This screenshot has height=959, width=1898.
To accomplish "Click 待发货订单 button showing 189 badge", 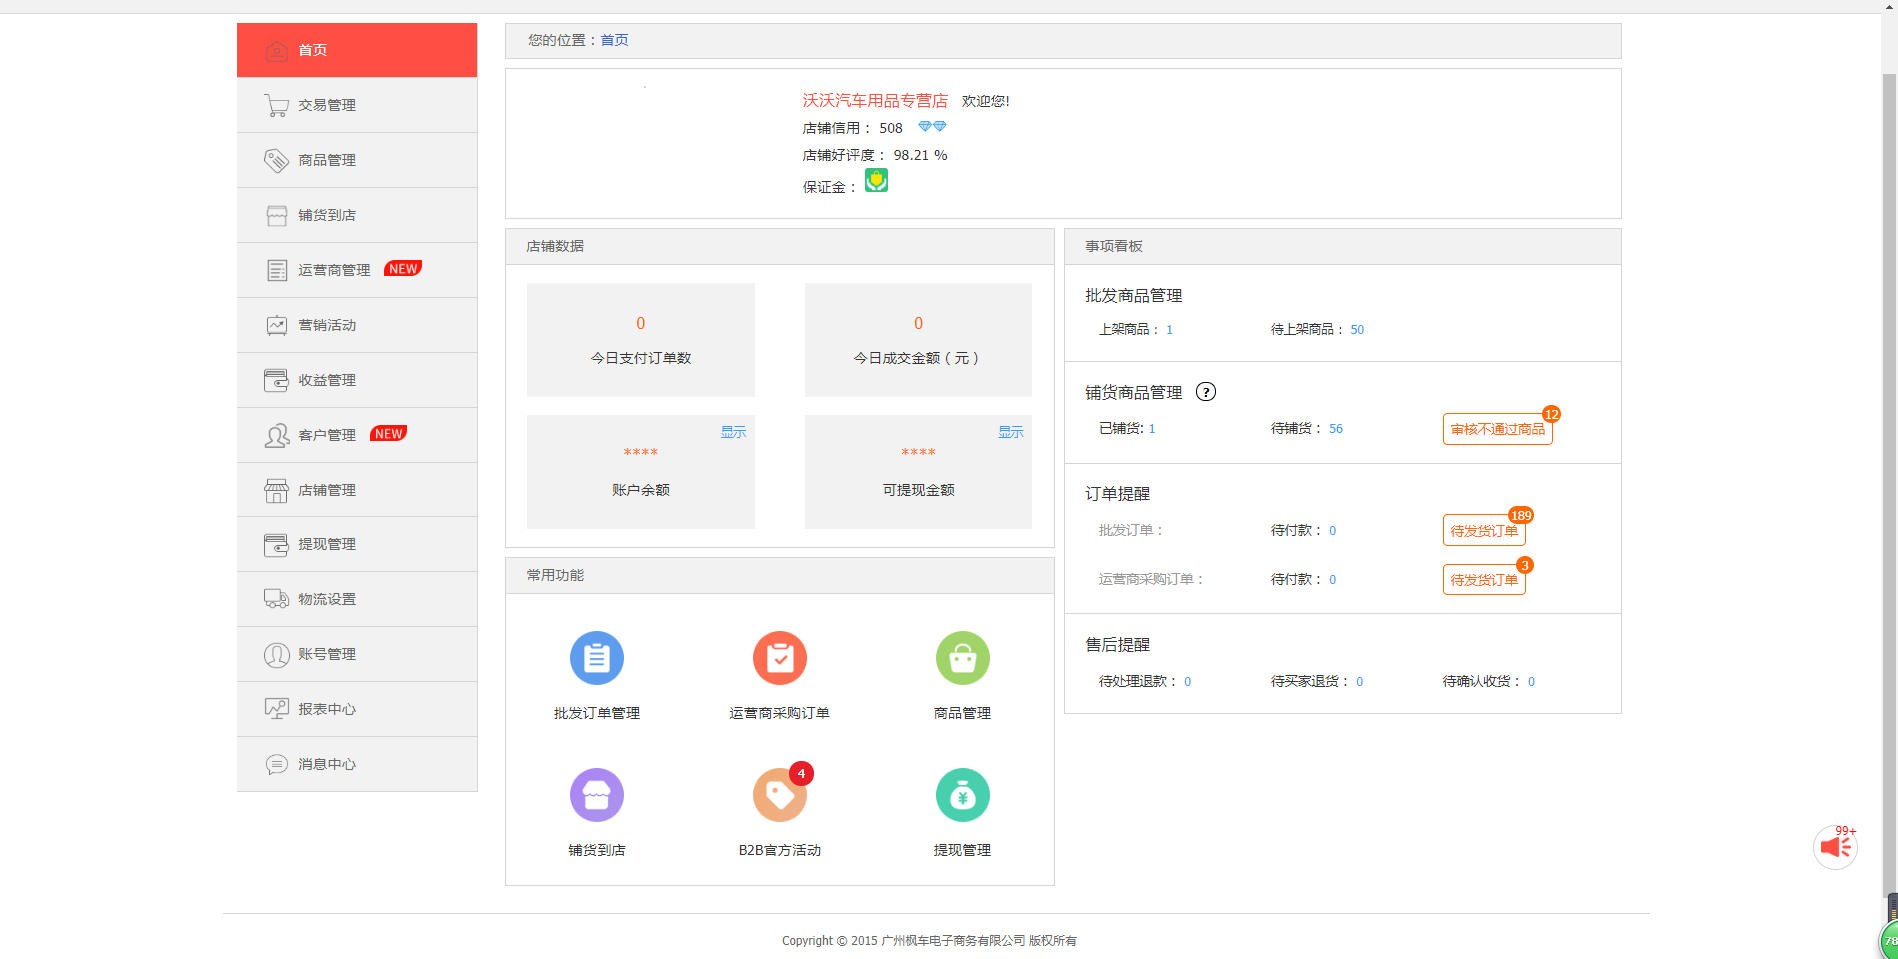I will (1483, 530).
